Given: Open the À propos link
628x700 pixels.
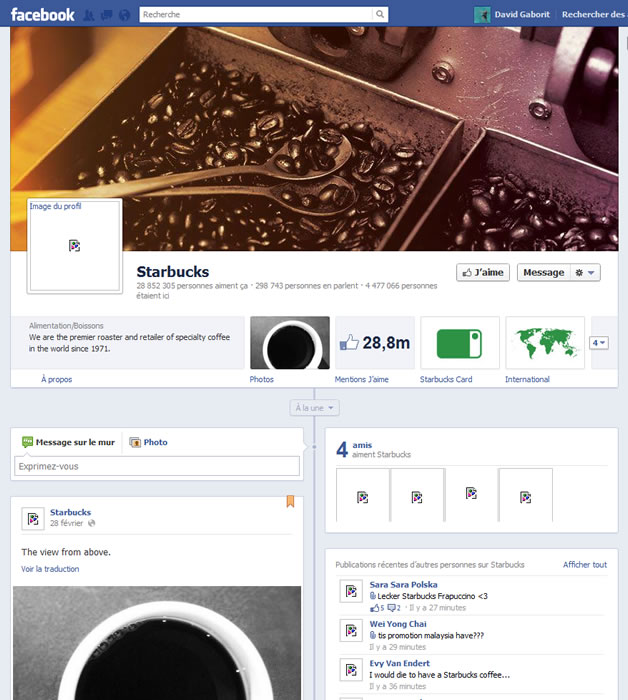Looking at the screenshot, I should point(56,379).
